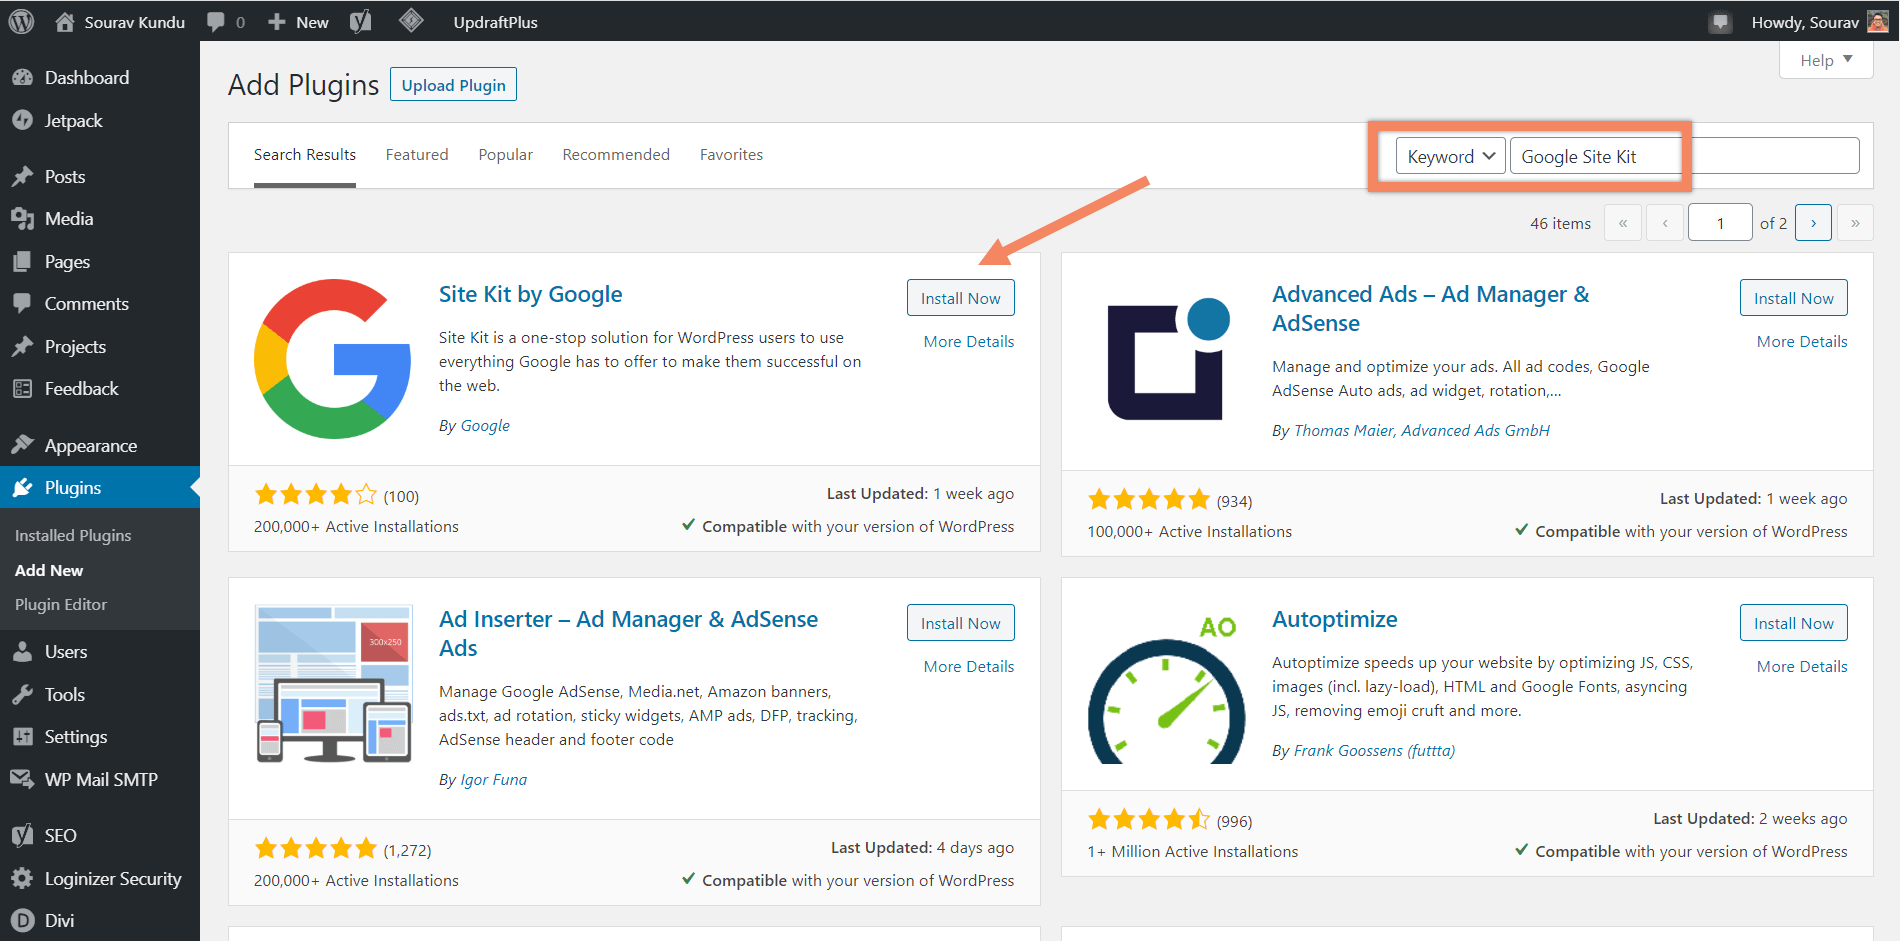The width and height of the screenshot is (1900, 941).
Task: Click the Advanced Ads plugin logo thumbnail
Action: click(1167, 358)
